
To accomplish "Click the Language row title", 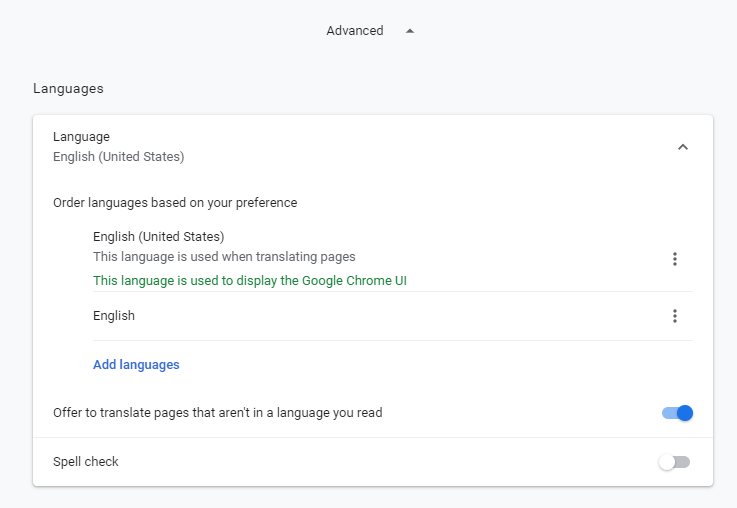I will pos(81,137).
